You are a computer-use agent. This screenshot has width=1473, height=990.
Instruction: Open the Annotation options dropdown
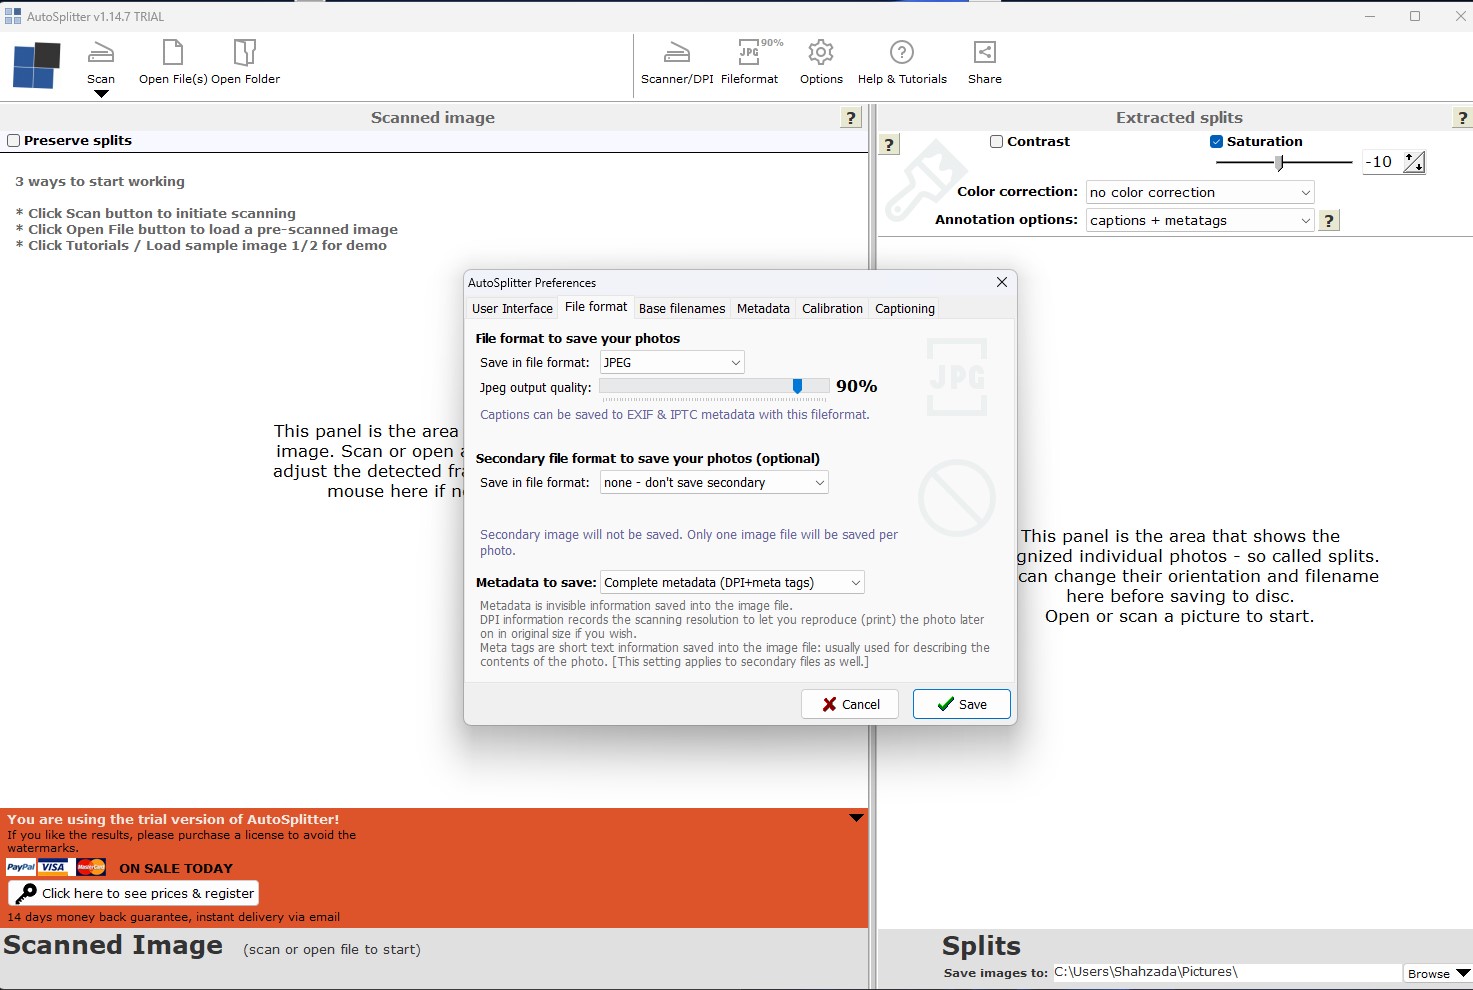click(1200, 220)
